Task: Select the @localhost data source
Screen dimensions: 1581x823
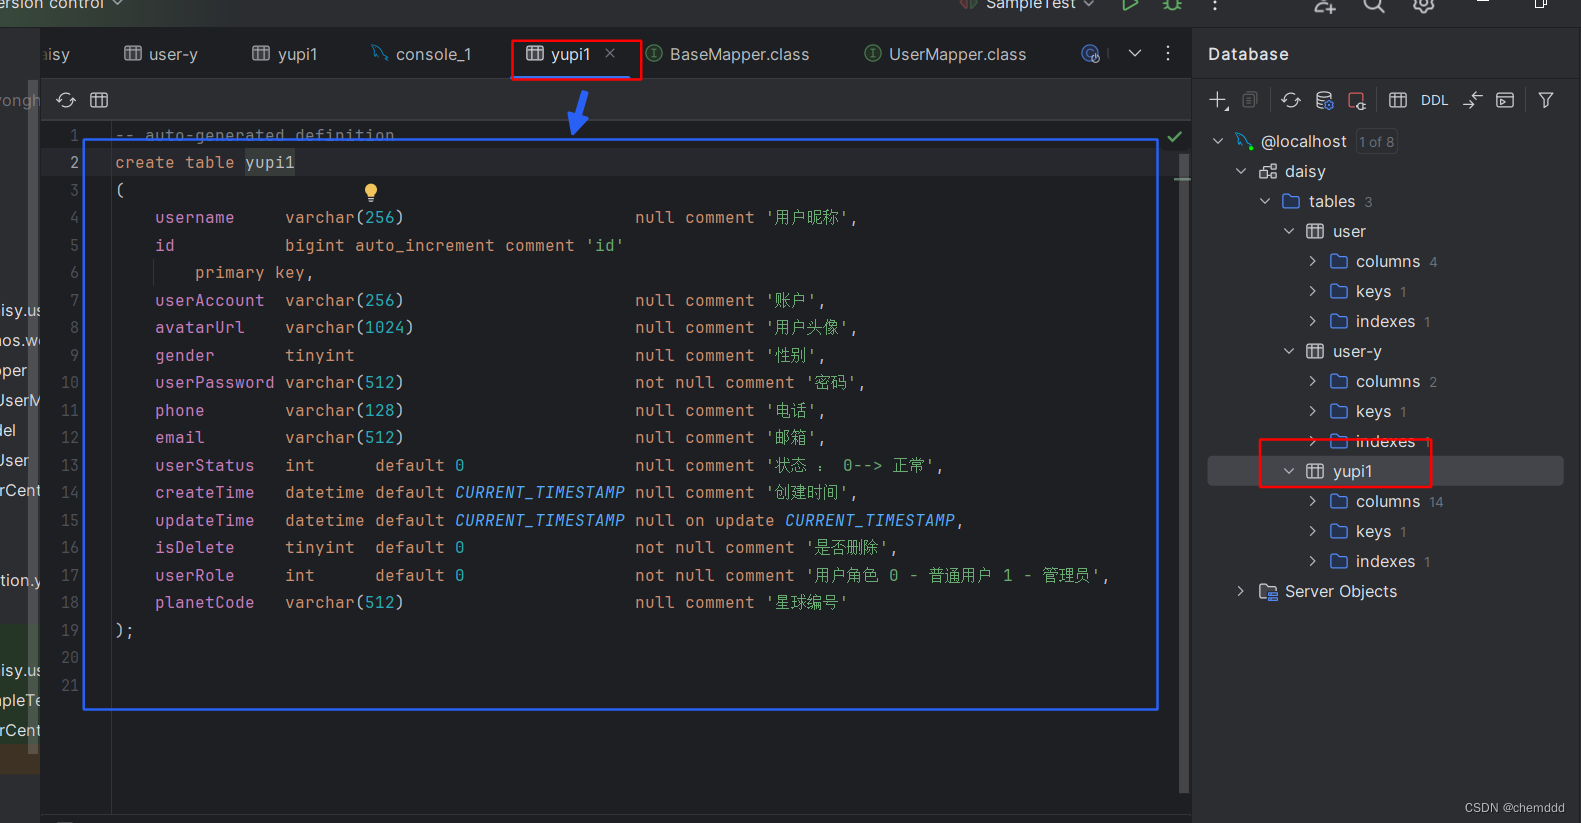Action: 1303,141
